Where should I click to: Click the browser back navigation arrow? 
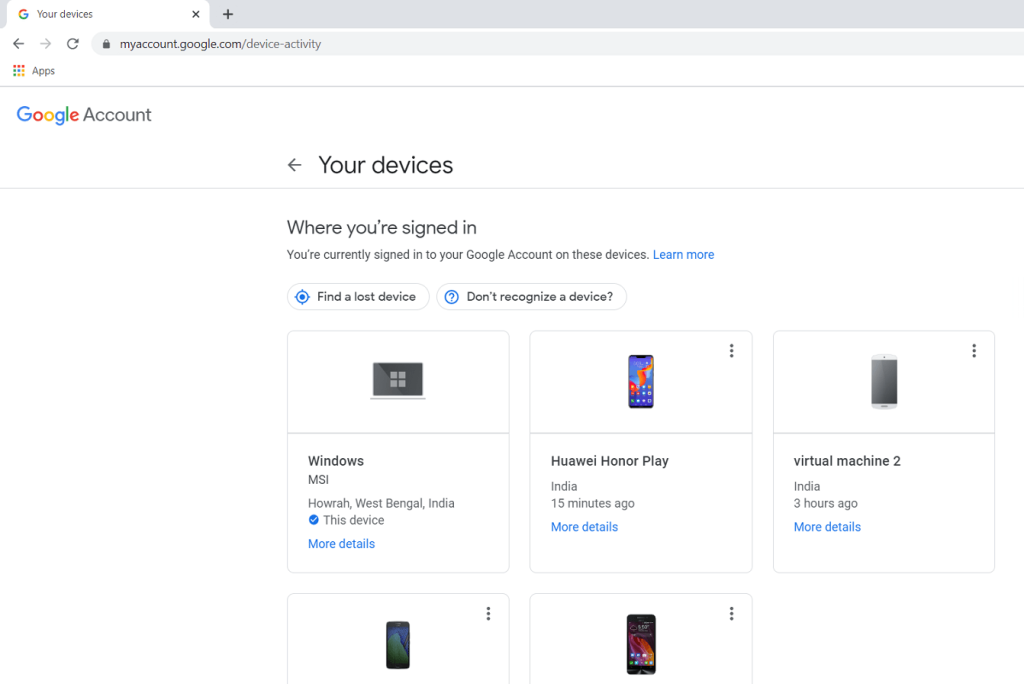click(x=18, y=44)
